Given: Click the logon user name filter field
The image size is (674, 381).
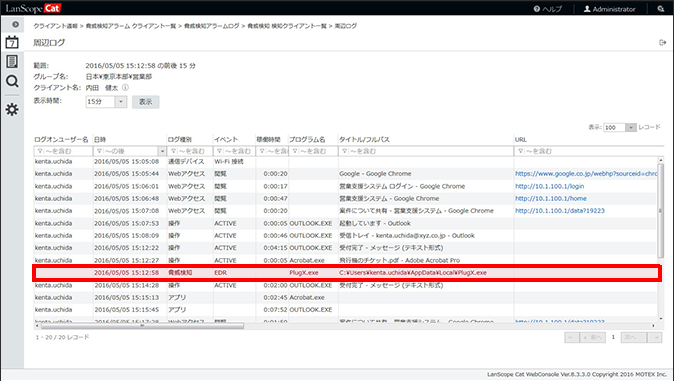Looking at the screenshot, I should (63, 151).
